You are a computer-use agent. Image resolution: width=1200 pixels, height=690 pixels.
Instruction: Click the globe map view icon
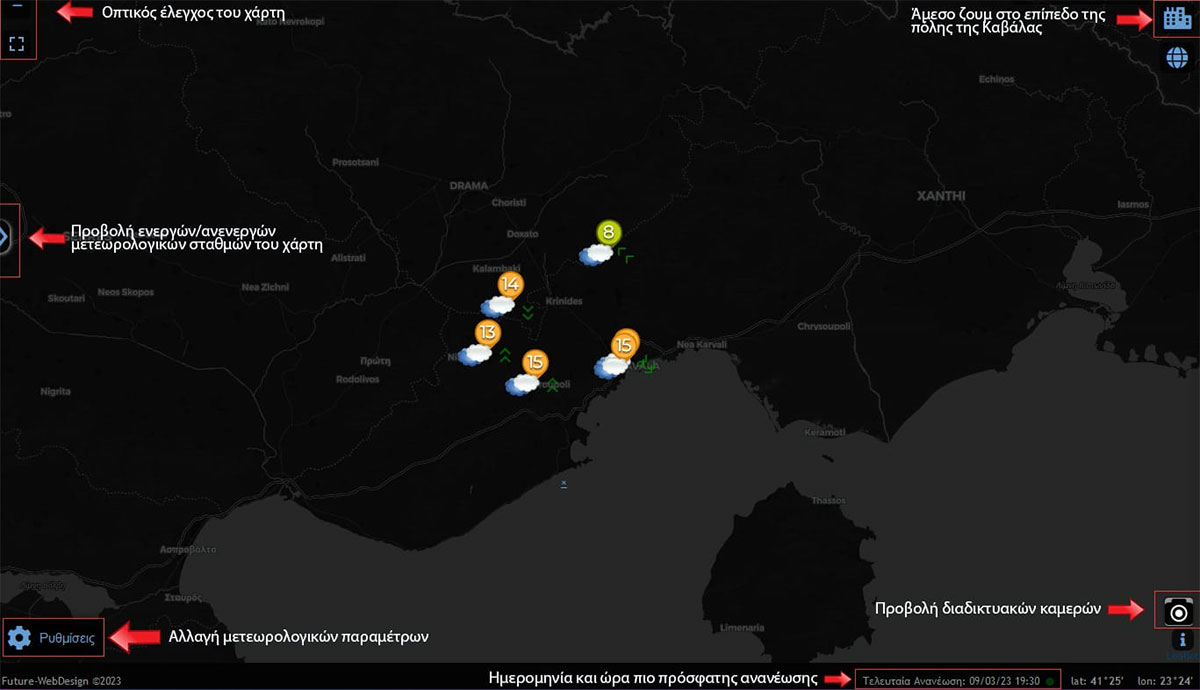[x=1178, y=57]
